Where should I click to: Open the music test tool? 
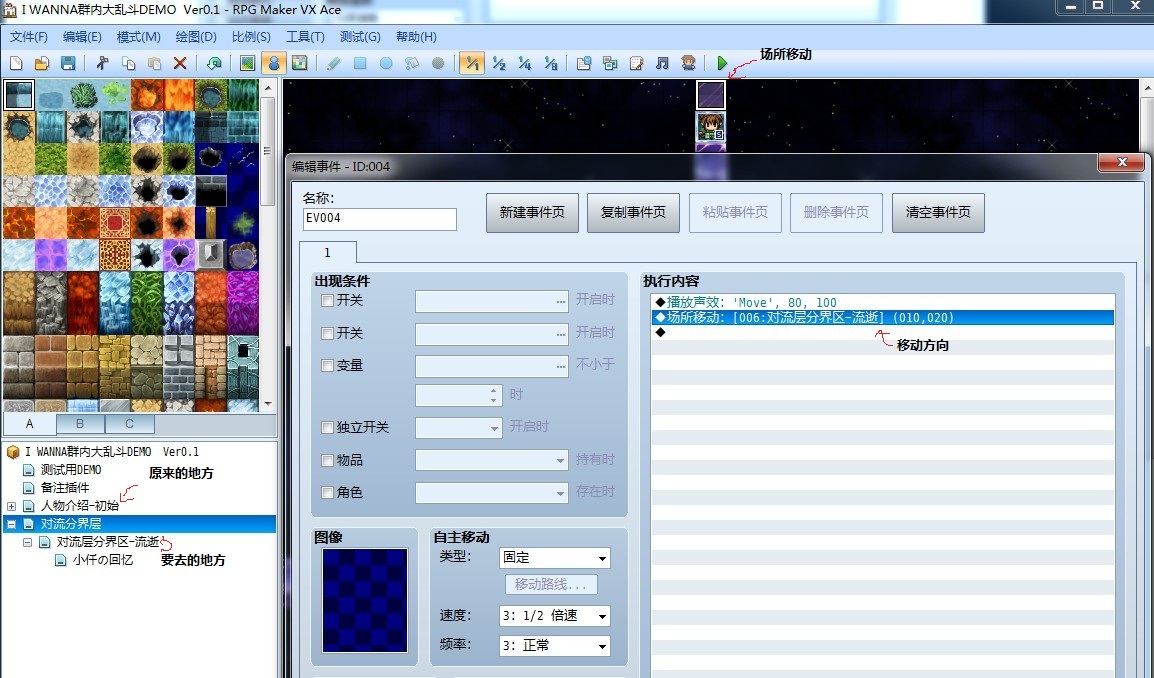click(x=661, y=63)
